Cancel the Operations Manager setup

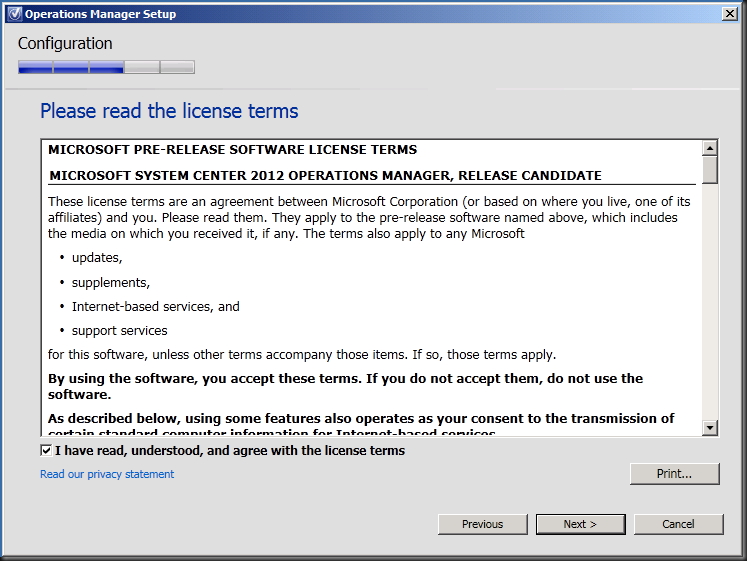(x=678, y=524)
